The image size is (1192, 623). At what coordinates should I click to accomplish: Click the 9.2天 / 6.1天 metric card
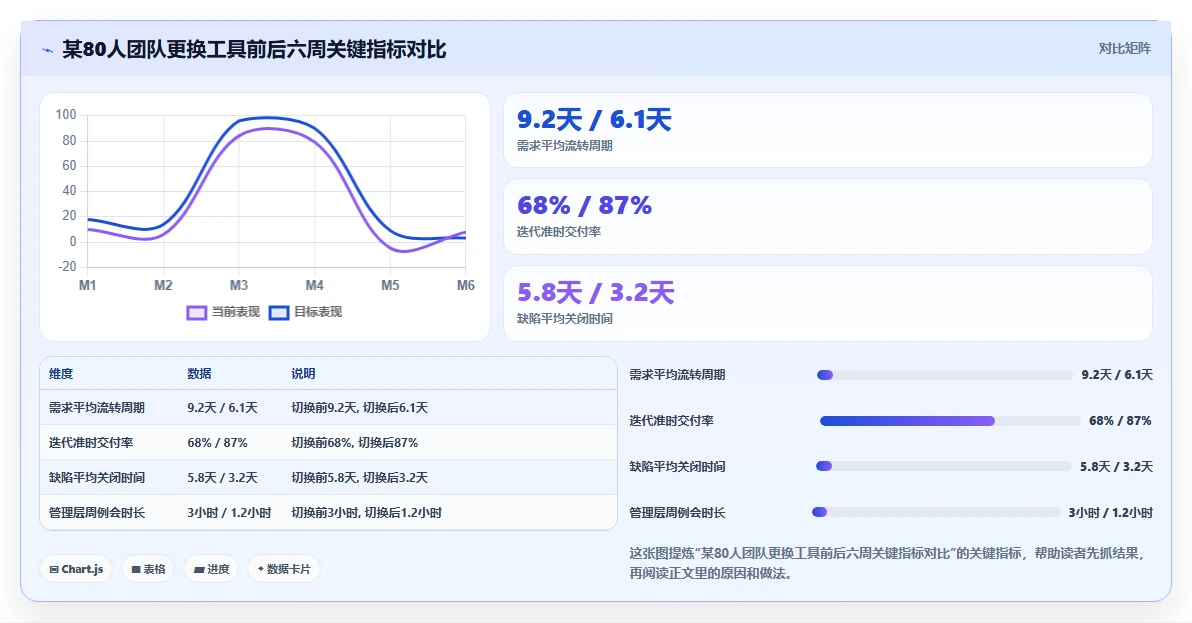point(828,130)
